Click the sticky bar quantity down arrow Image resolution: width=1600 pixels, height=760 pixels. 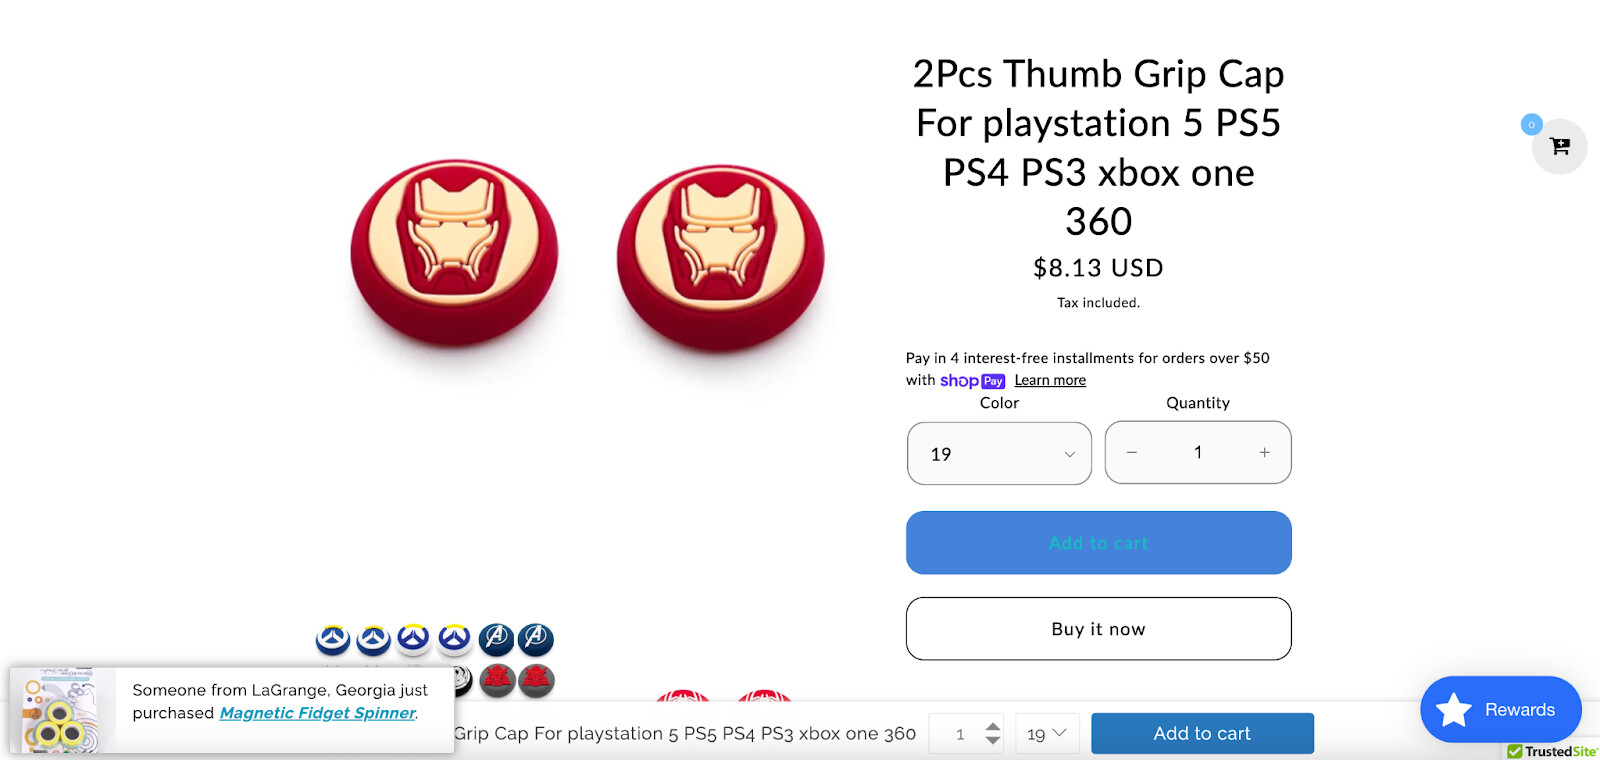pos(992,740)
